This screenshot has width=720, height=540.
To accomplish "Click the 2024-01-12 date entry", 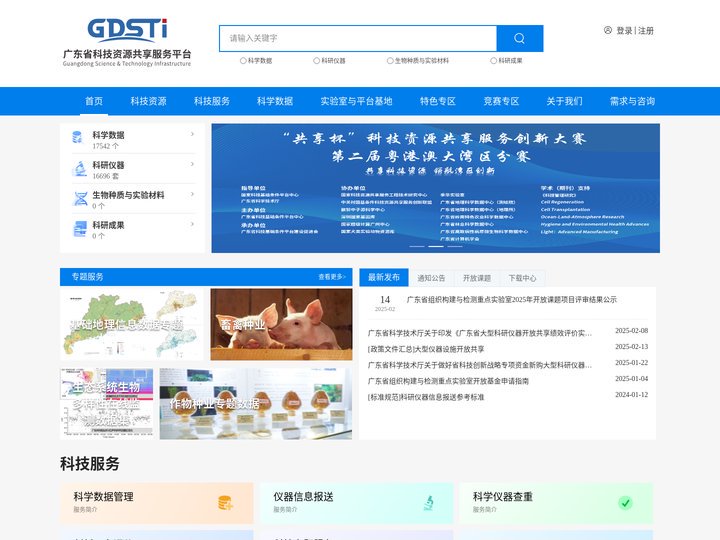I will click(x=631, y=395).
